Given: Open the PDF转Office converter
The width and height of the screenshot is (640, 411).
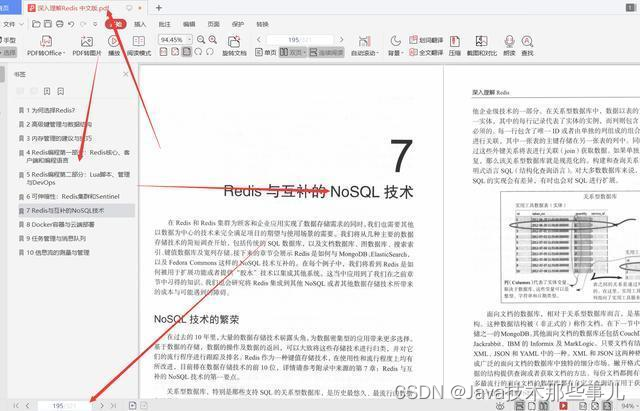Looking at the screenshot, I should pyautogui.click(x=46, y=46).
